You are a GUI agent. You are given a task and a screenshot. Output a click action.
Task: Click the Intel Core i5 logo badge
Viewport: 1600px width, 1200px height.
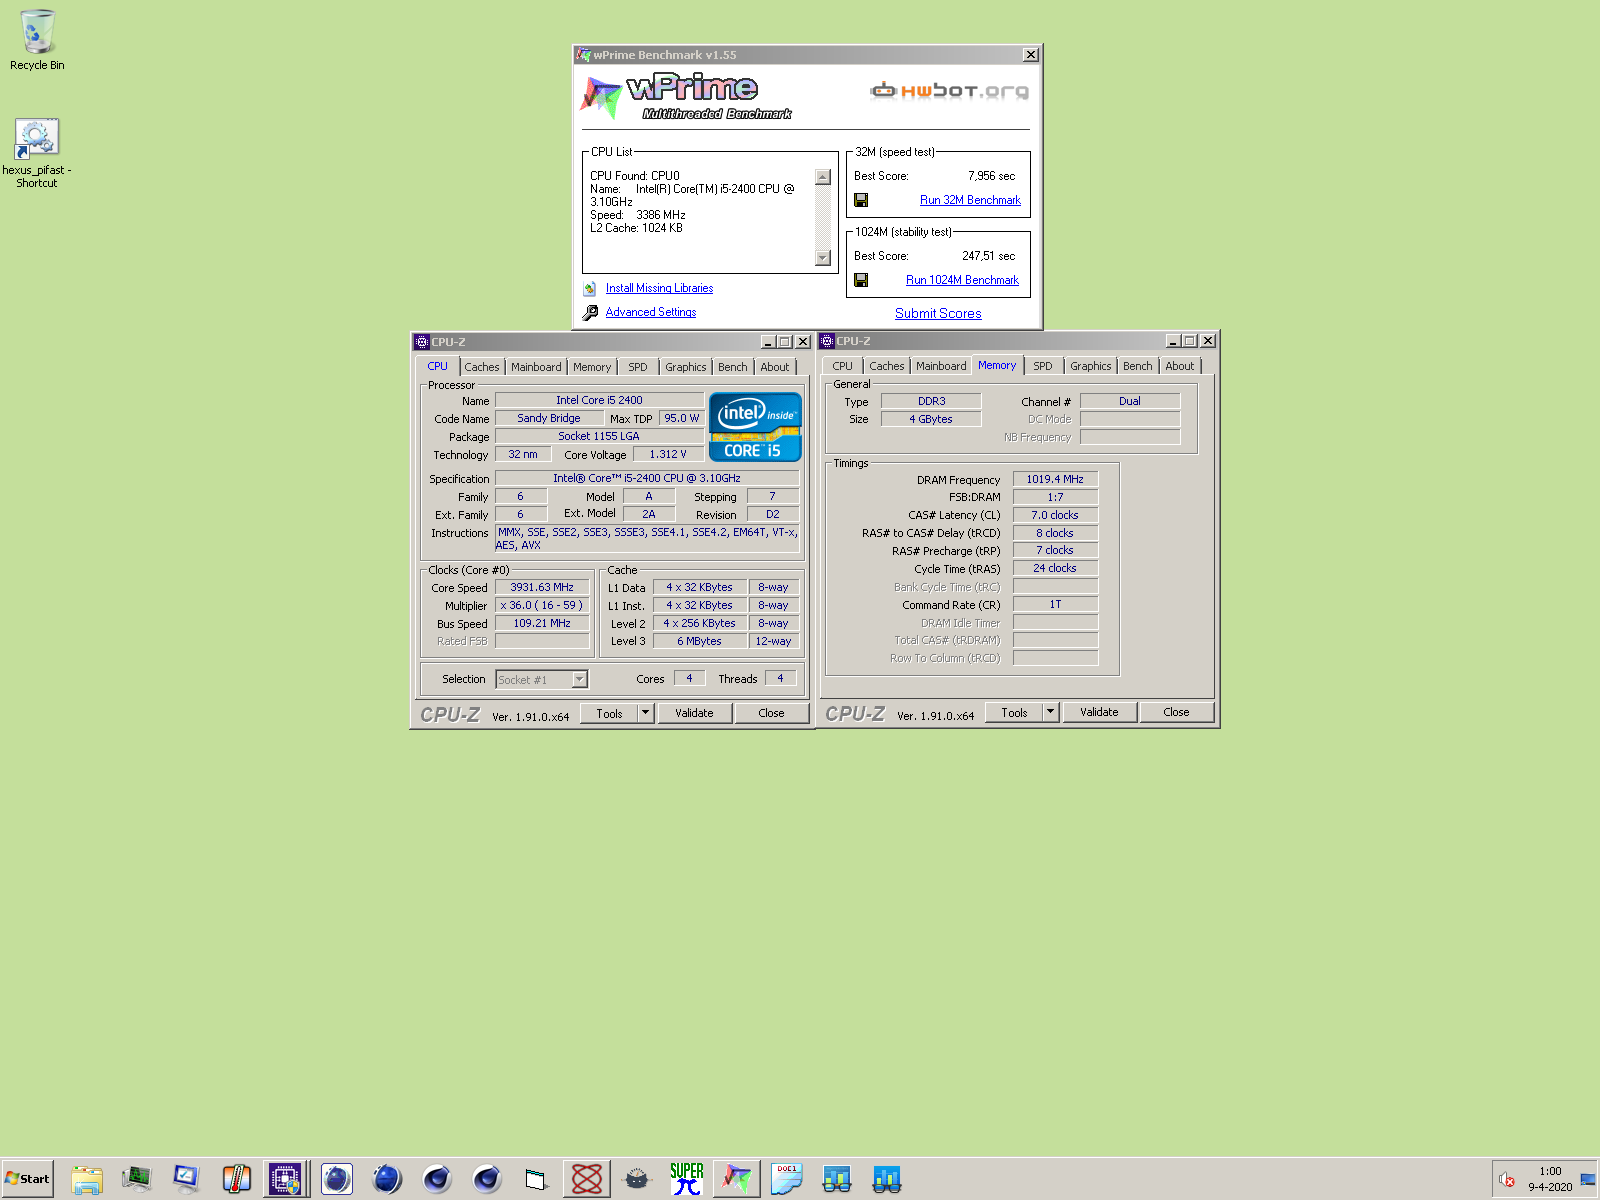point(755,427)
